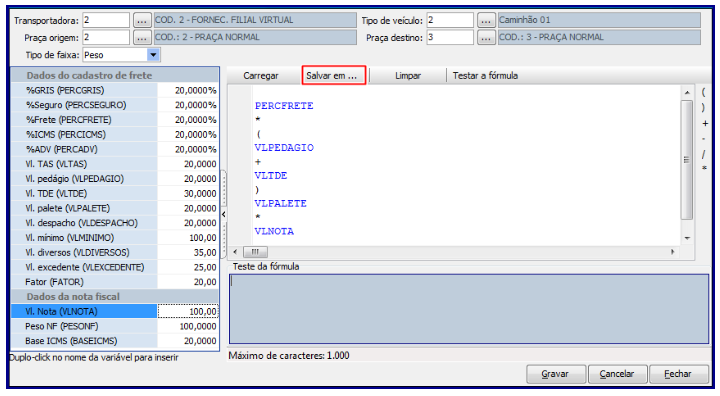Viewport: 720px width, 396px height.
Task: Select the Vl. TDE (VLTDE) row
Action: click(x=115, y=193)
